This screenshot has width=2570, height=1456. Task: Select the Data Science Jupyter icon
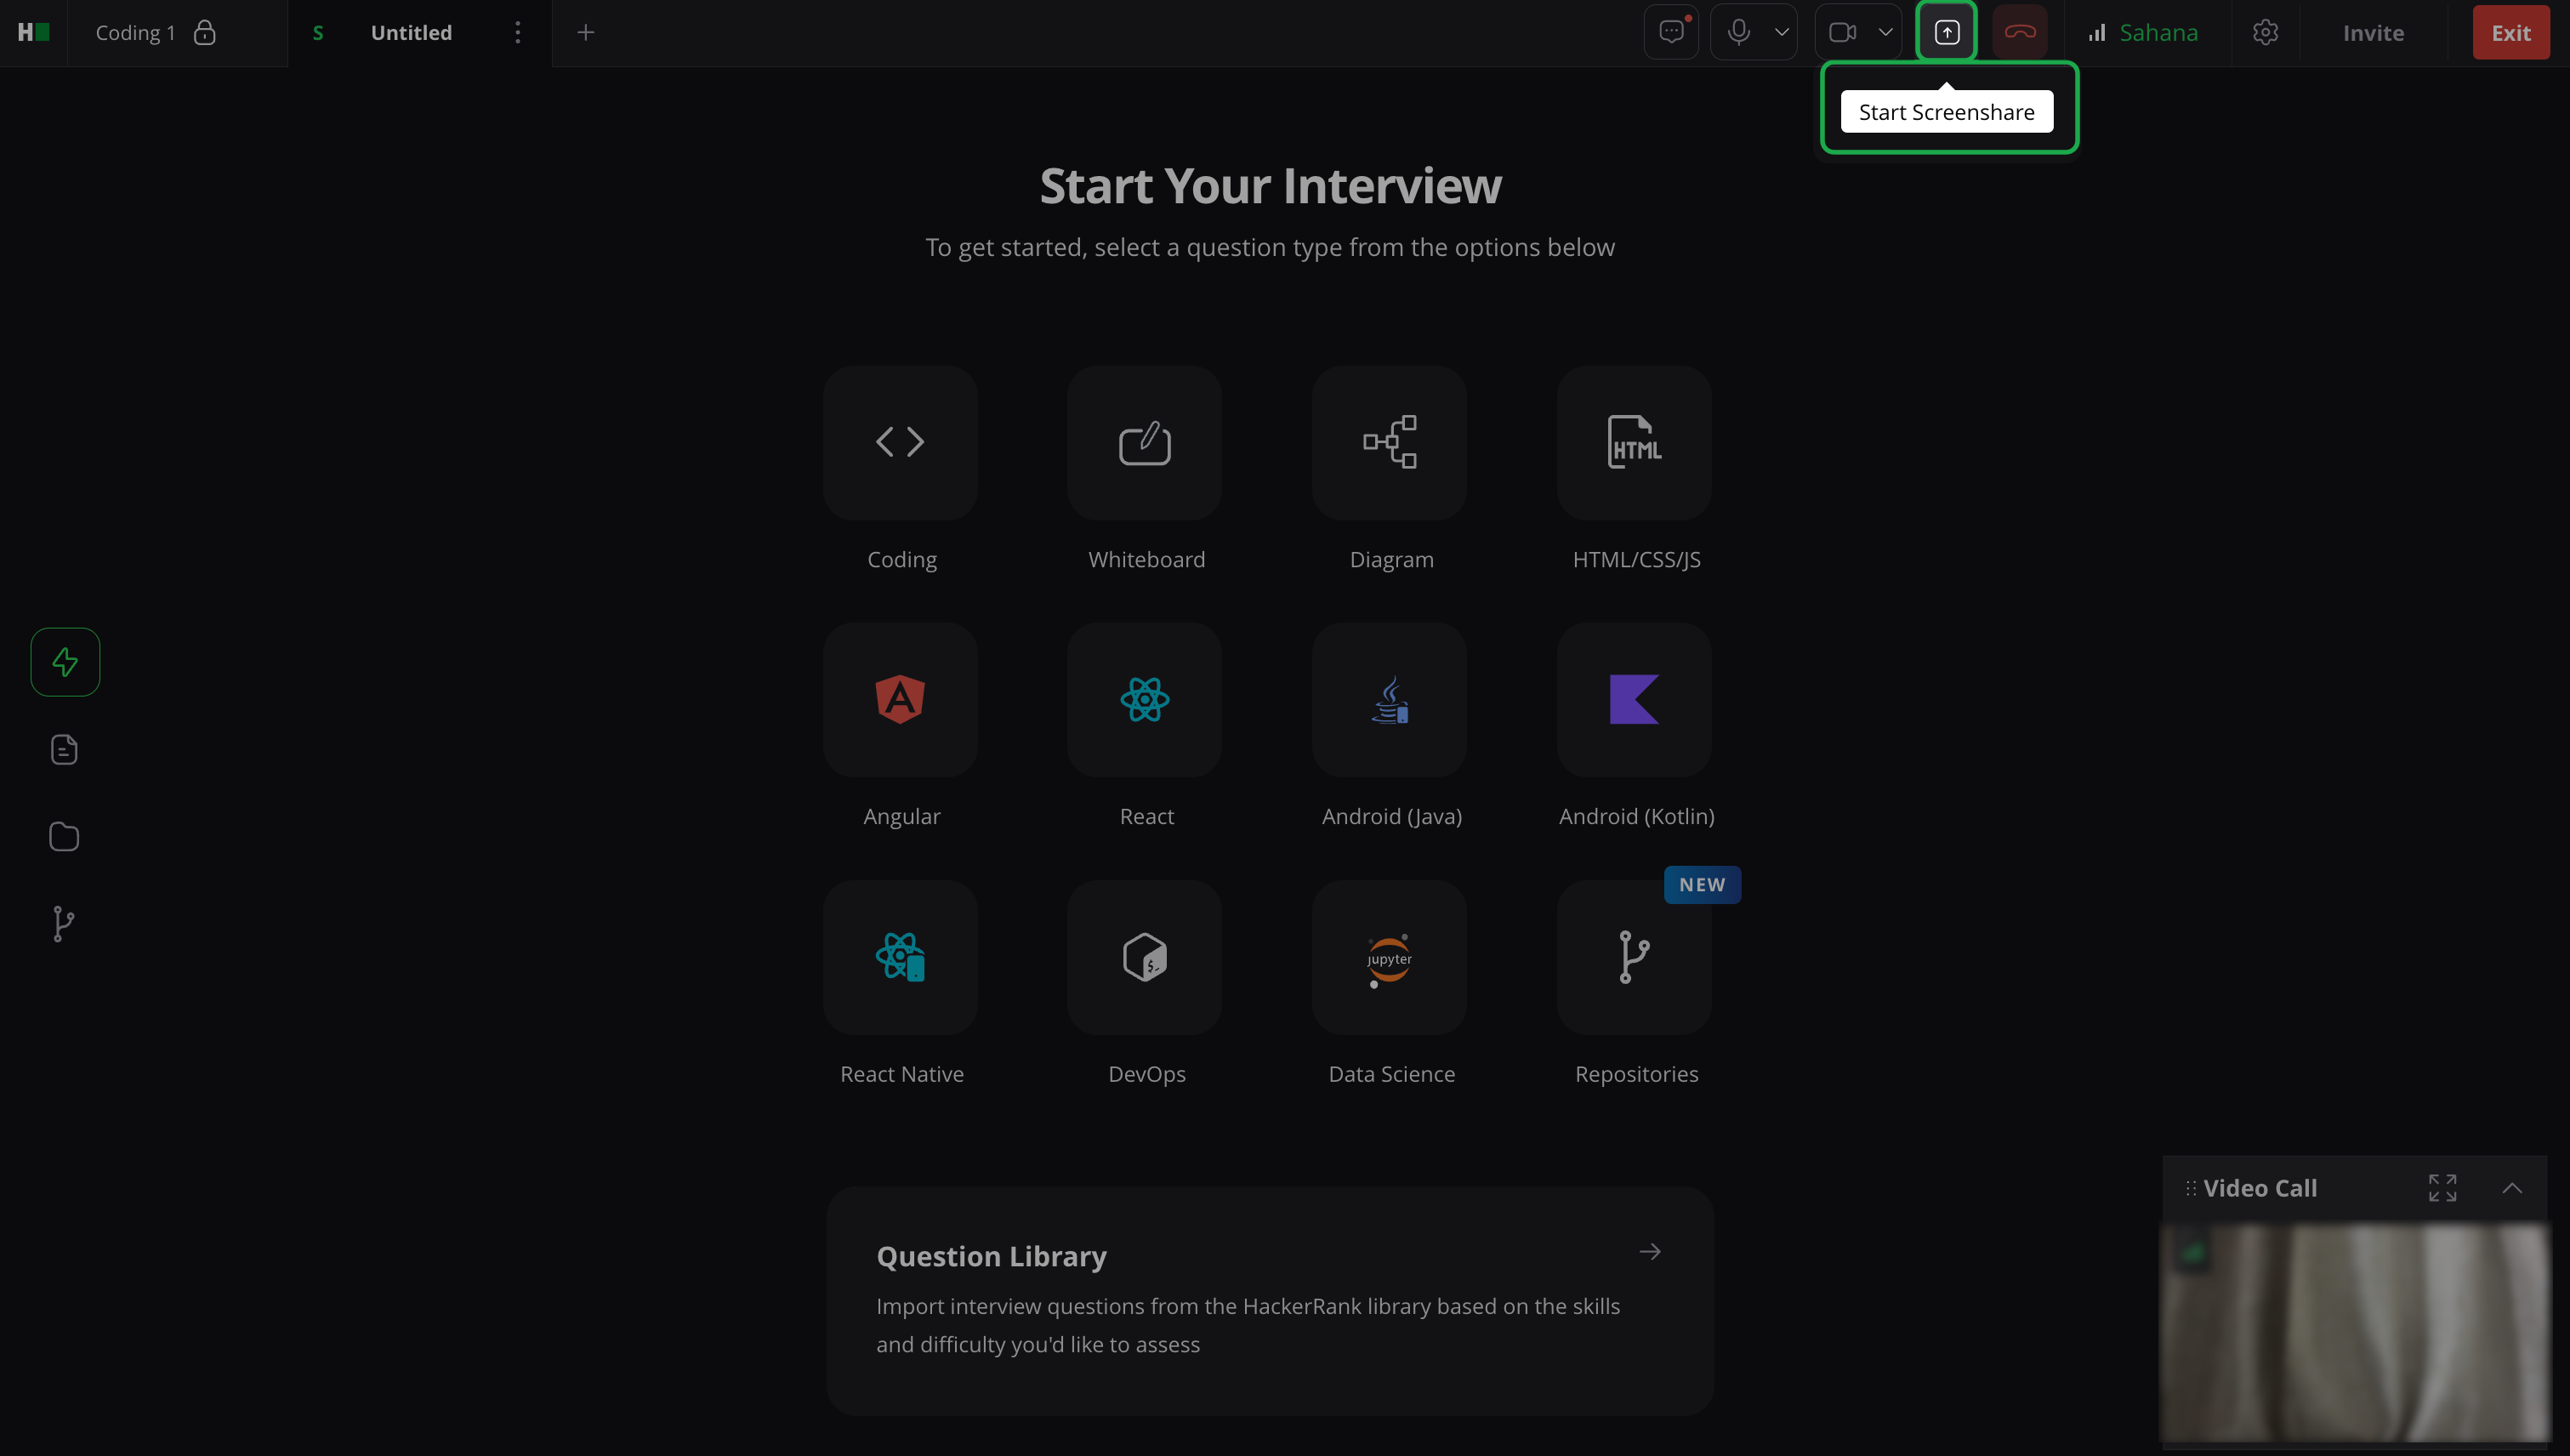[x=1389, y=957]
